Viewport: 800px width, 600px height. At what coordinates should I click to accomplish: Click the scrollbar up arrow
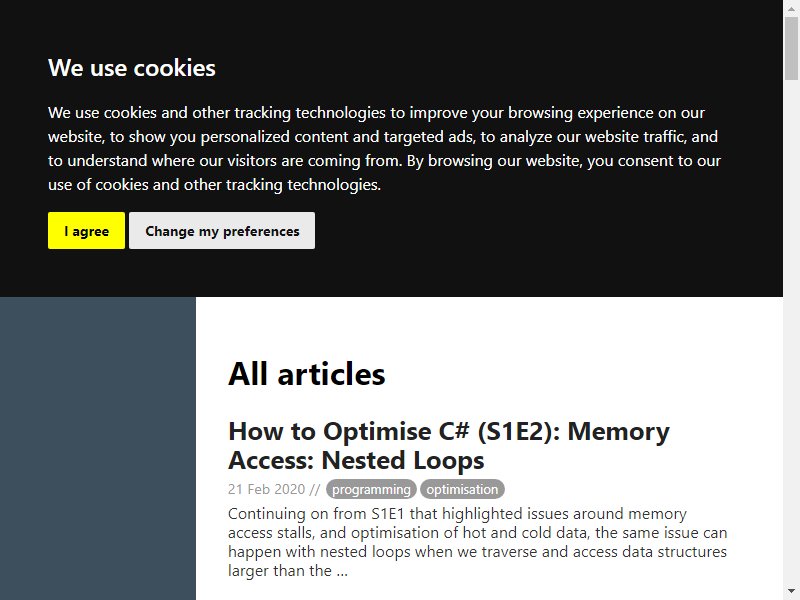(791, 8)
